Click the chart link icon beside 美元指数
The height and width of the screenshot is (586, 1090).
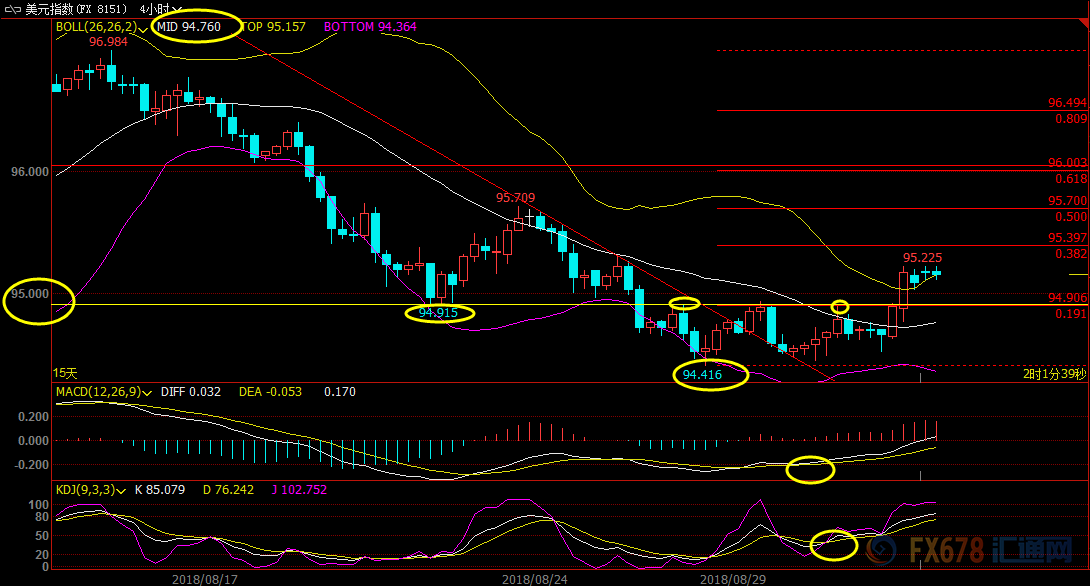pyautogui.click(x=13, y=10)
